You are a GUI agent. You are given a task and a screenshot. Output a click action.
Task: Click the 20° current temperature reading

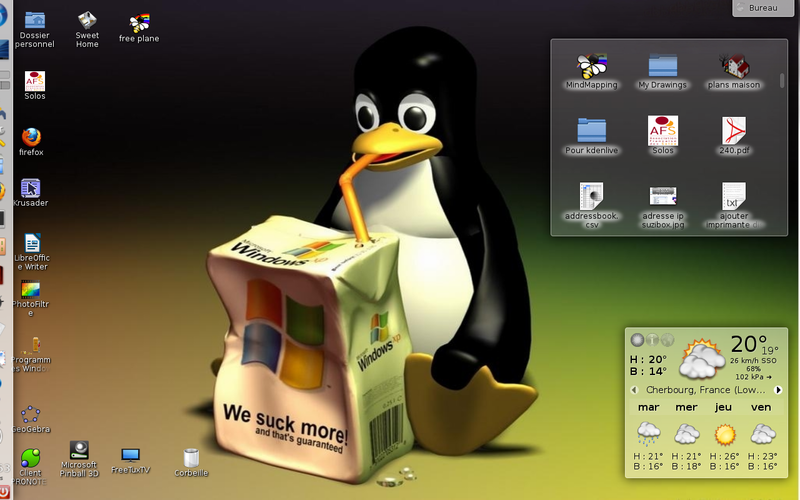click(x=749, y=344)
